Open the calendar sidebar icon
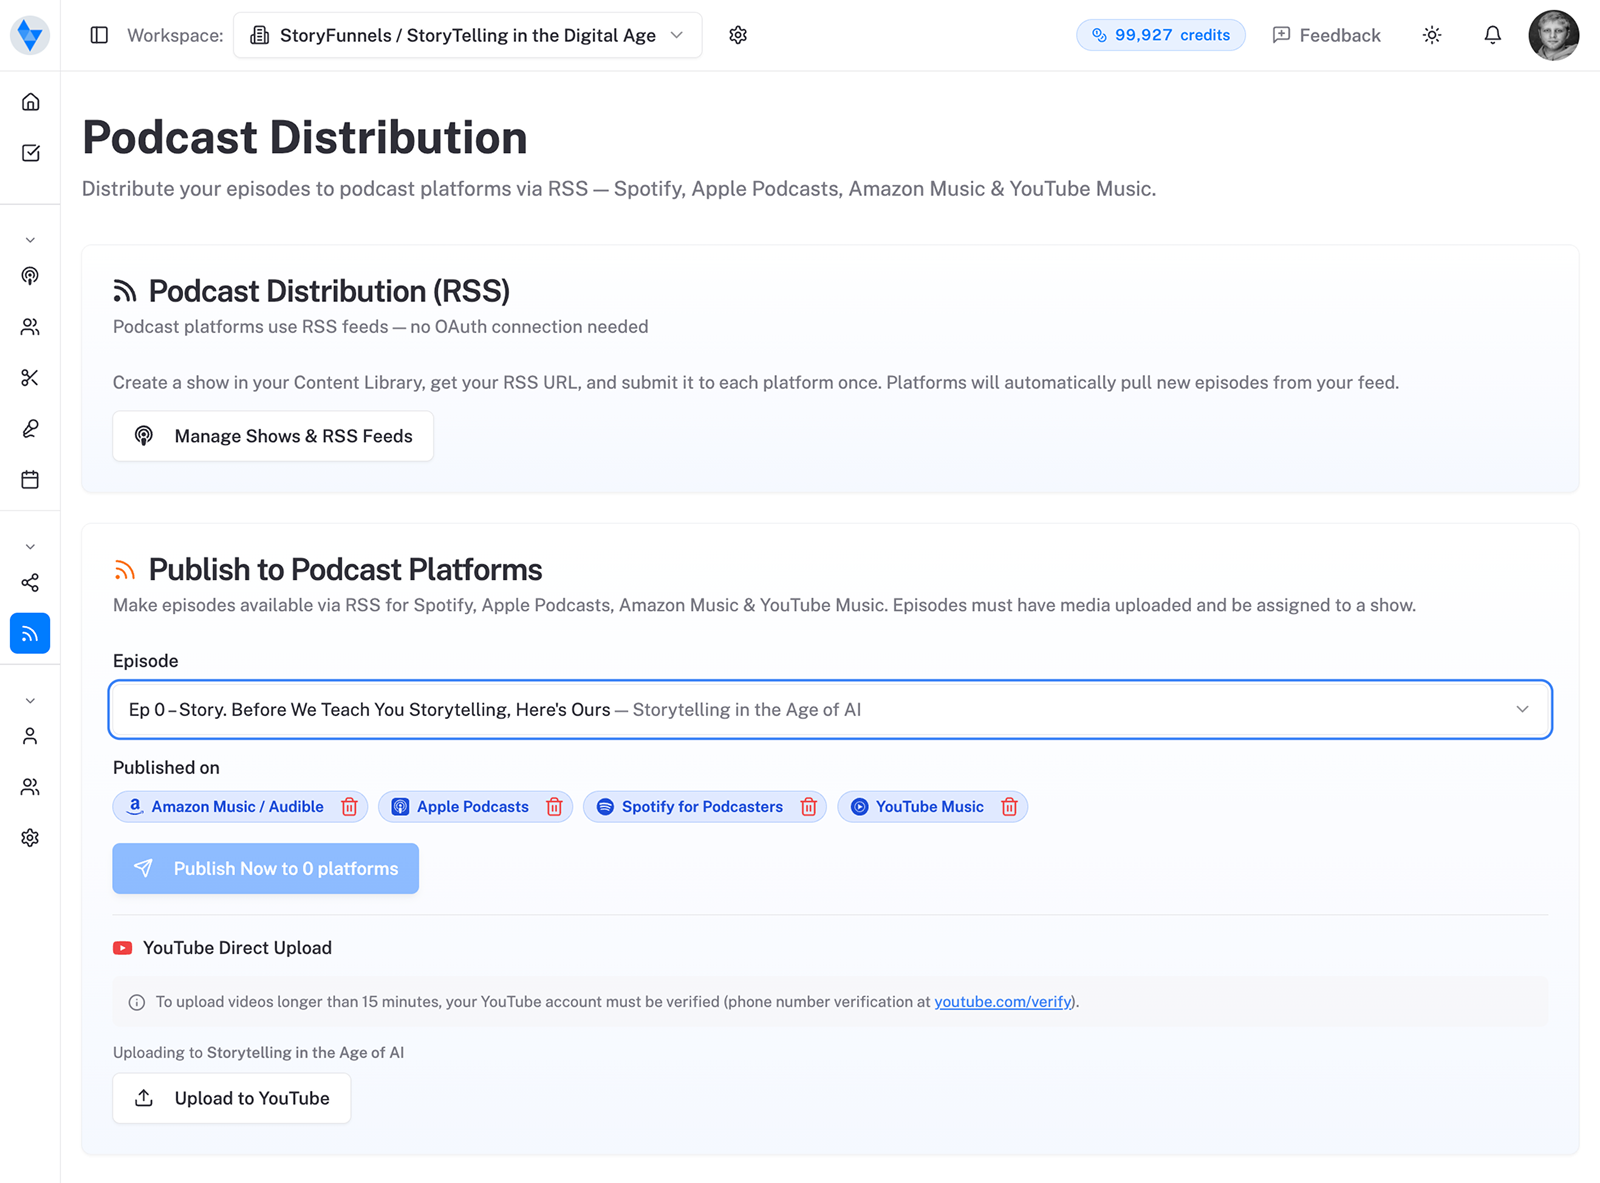 tap(30, 480)
